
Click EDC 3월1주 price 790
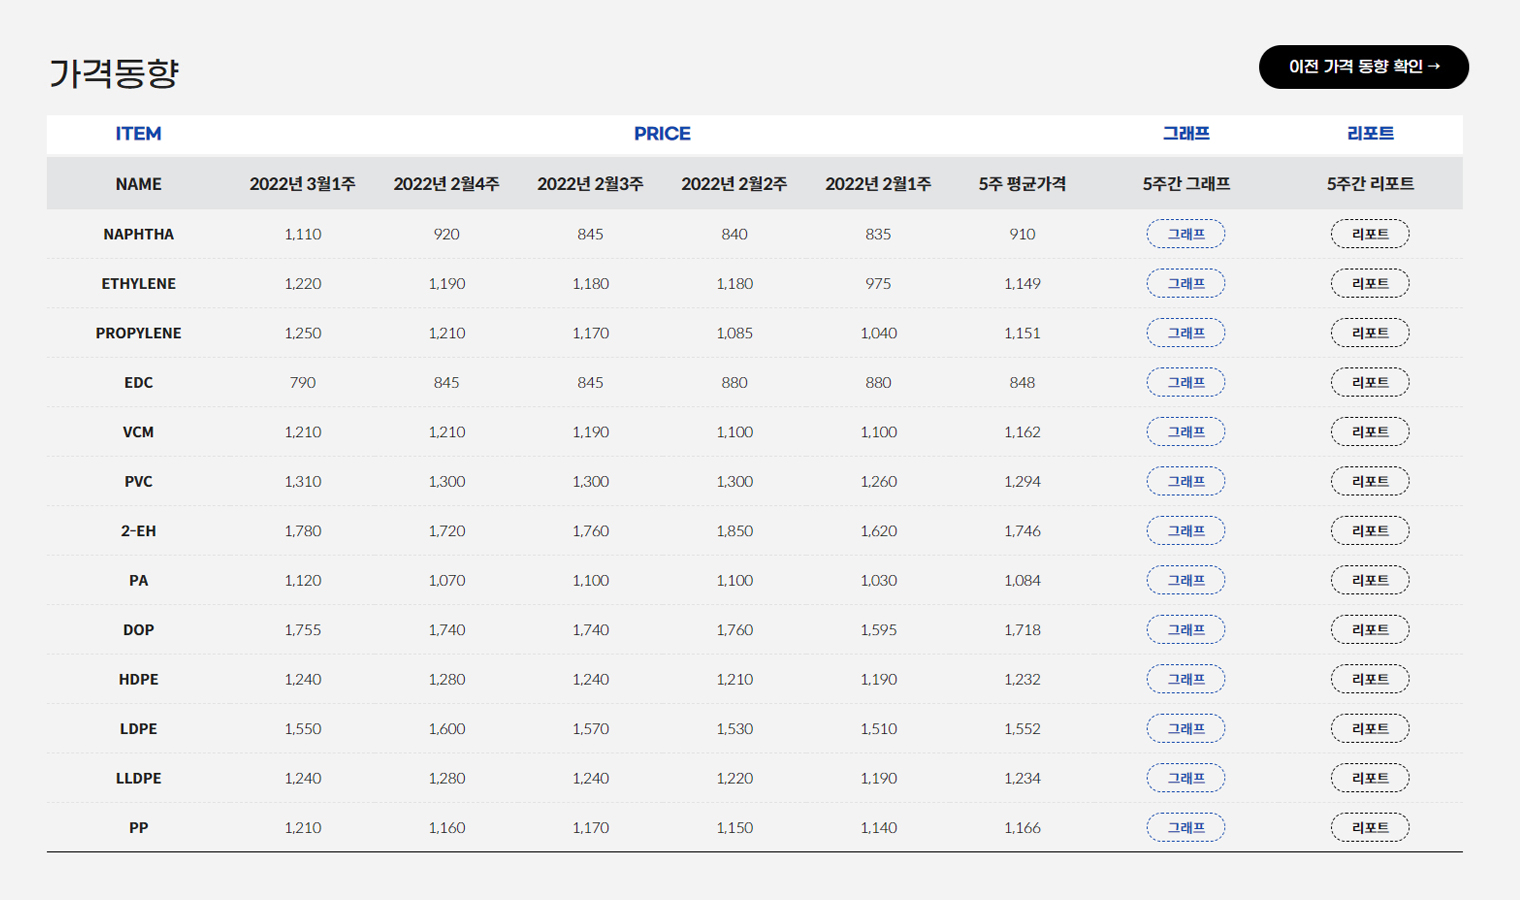coord(302,382)
